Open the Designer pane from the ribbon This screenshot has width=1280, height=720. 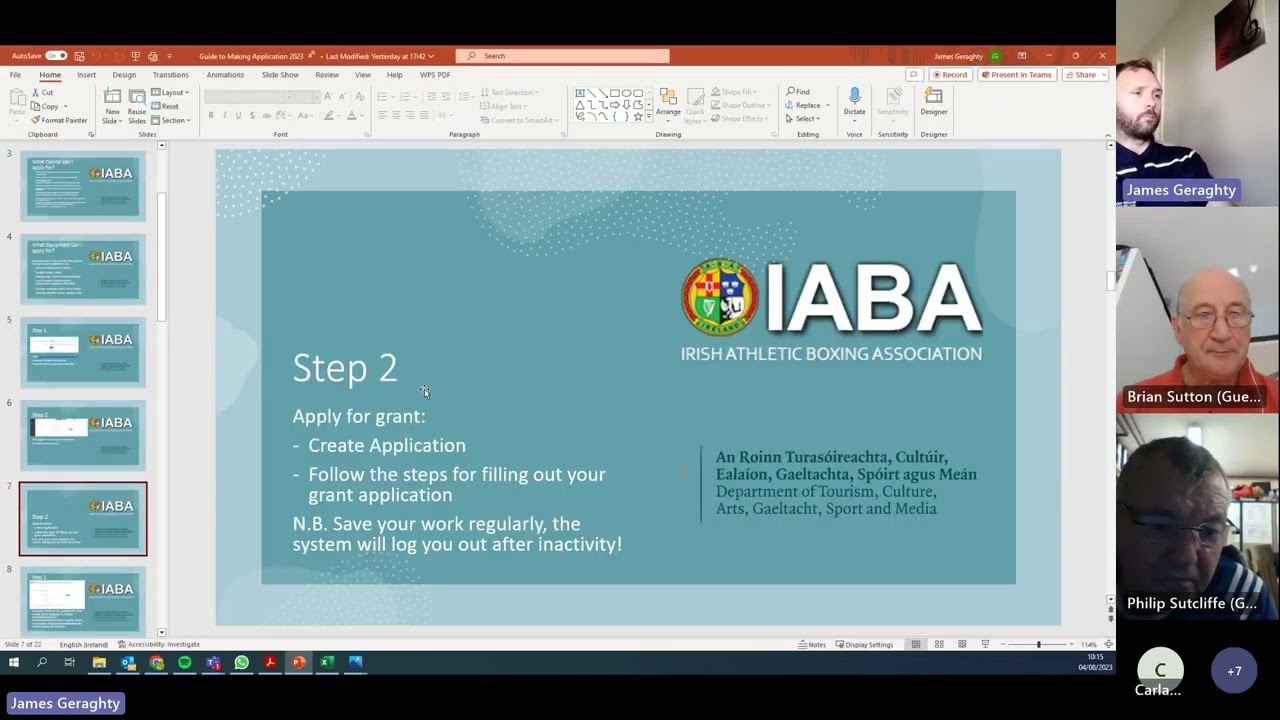click(933, 101)
